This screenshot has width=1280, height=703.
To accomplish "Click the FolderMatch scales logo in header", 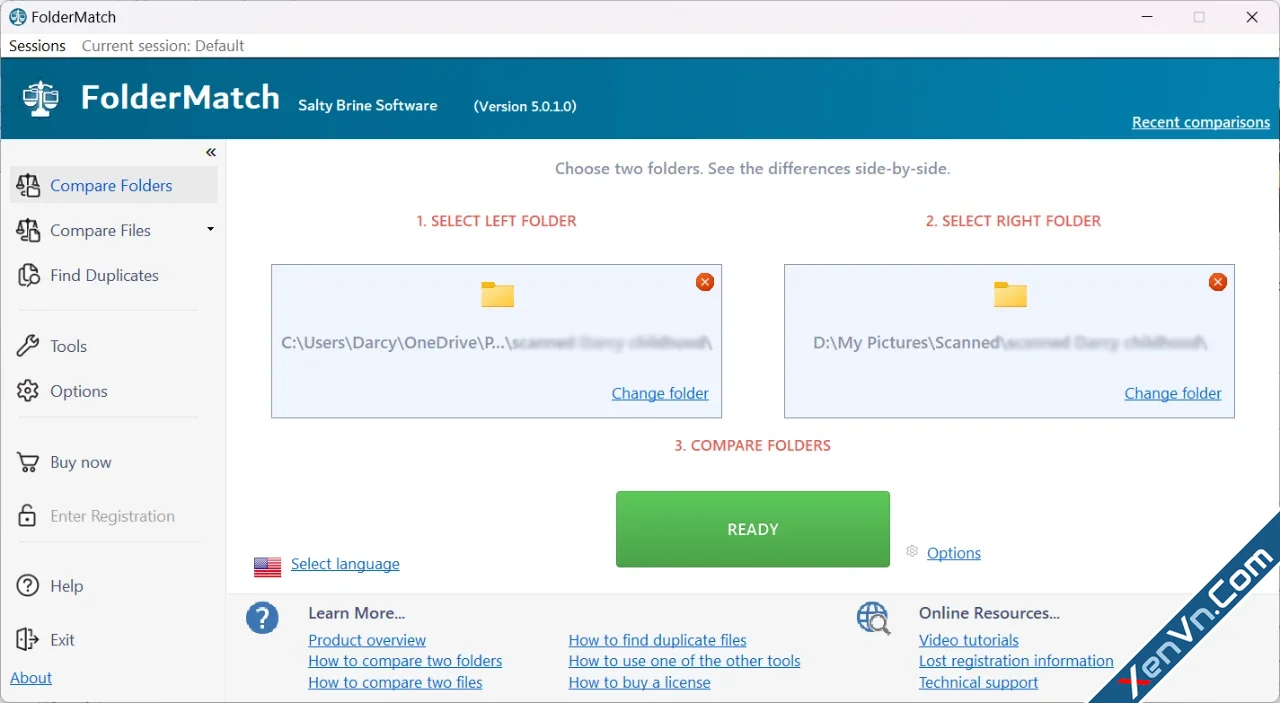I will [41, 98].
